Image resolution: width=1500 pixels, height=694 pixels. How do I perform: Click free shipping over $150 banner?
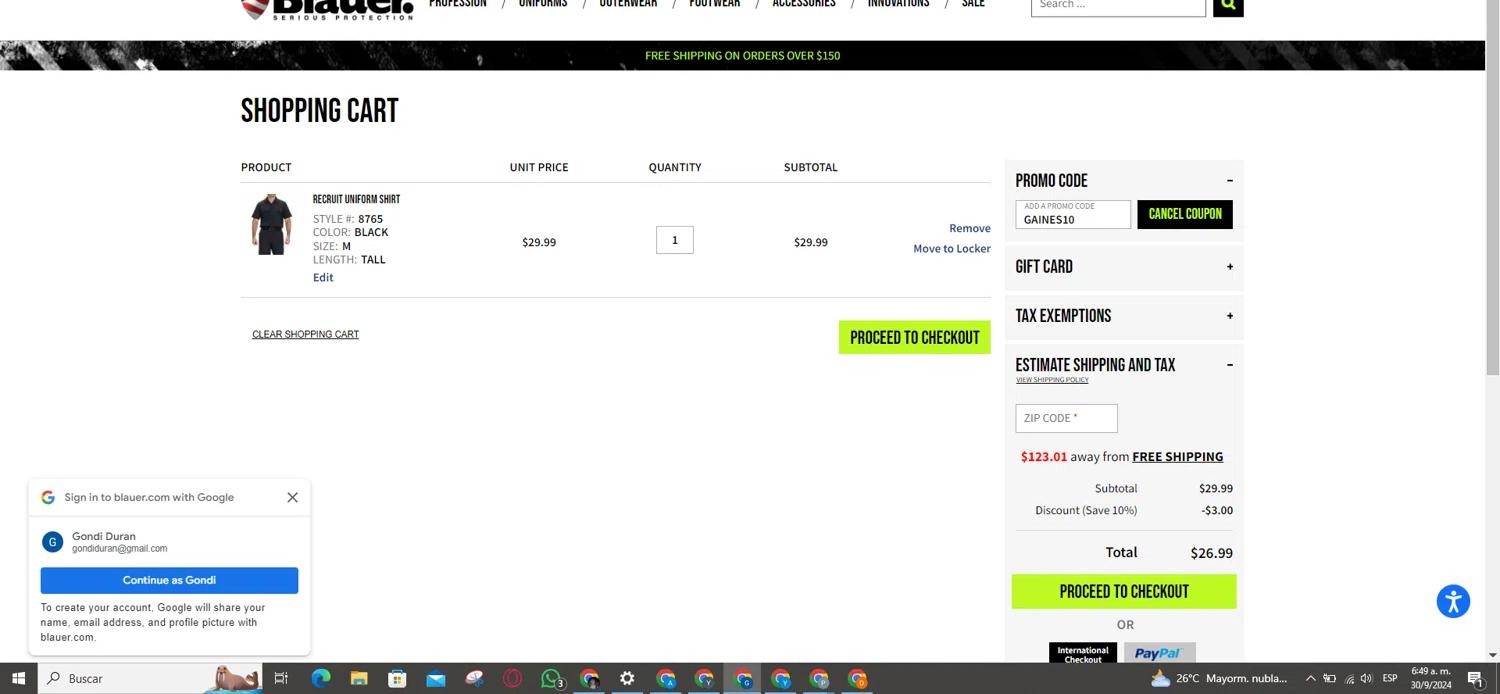pyautogui.click(x=742, y=55)
